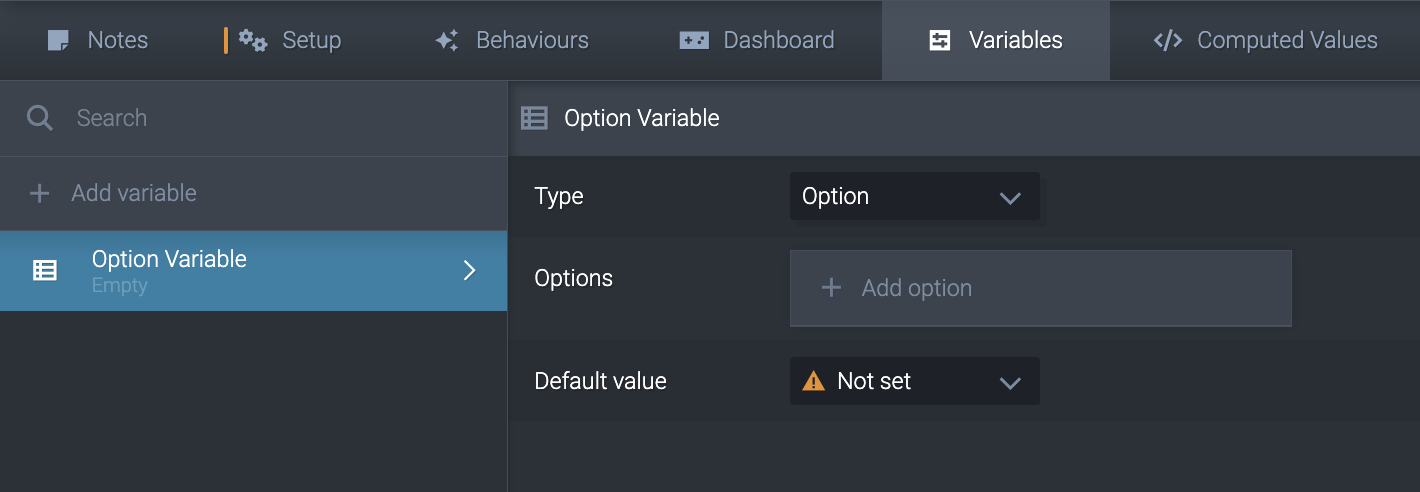The height and width of the screenshot is (492, 1420).
Task: Click the Computed Values code icon
Action: pos(1168,41)
